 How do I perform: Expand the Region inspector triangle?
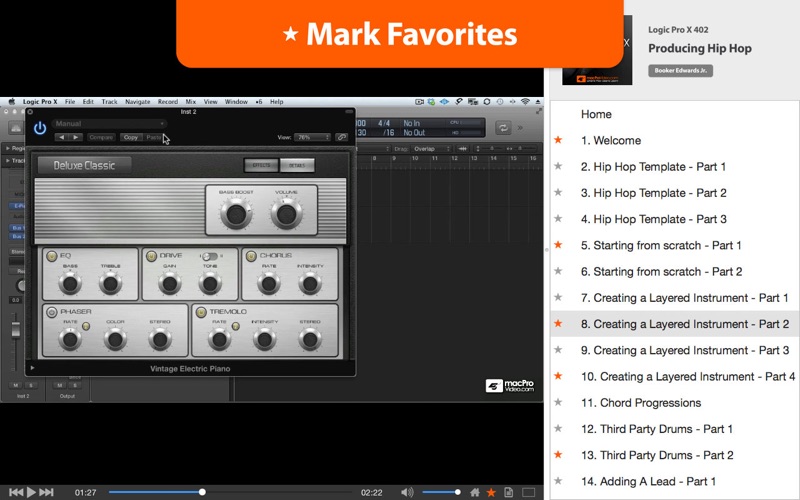coord(8,148)
